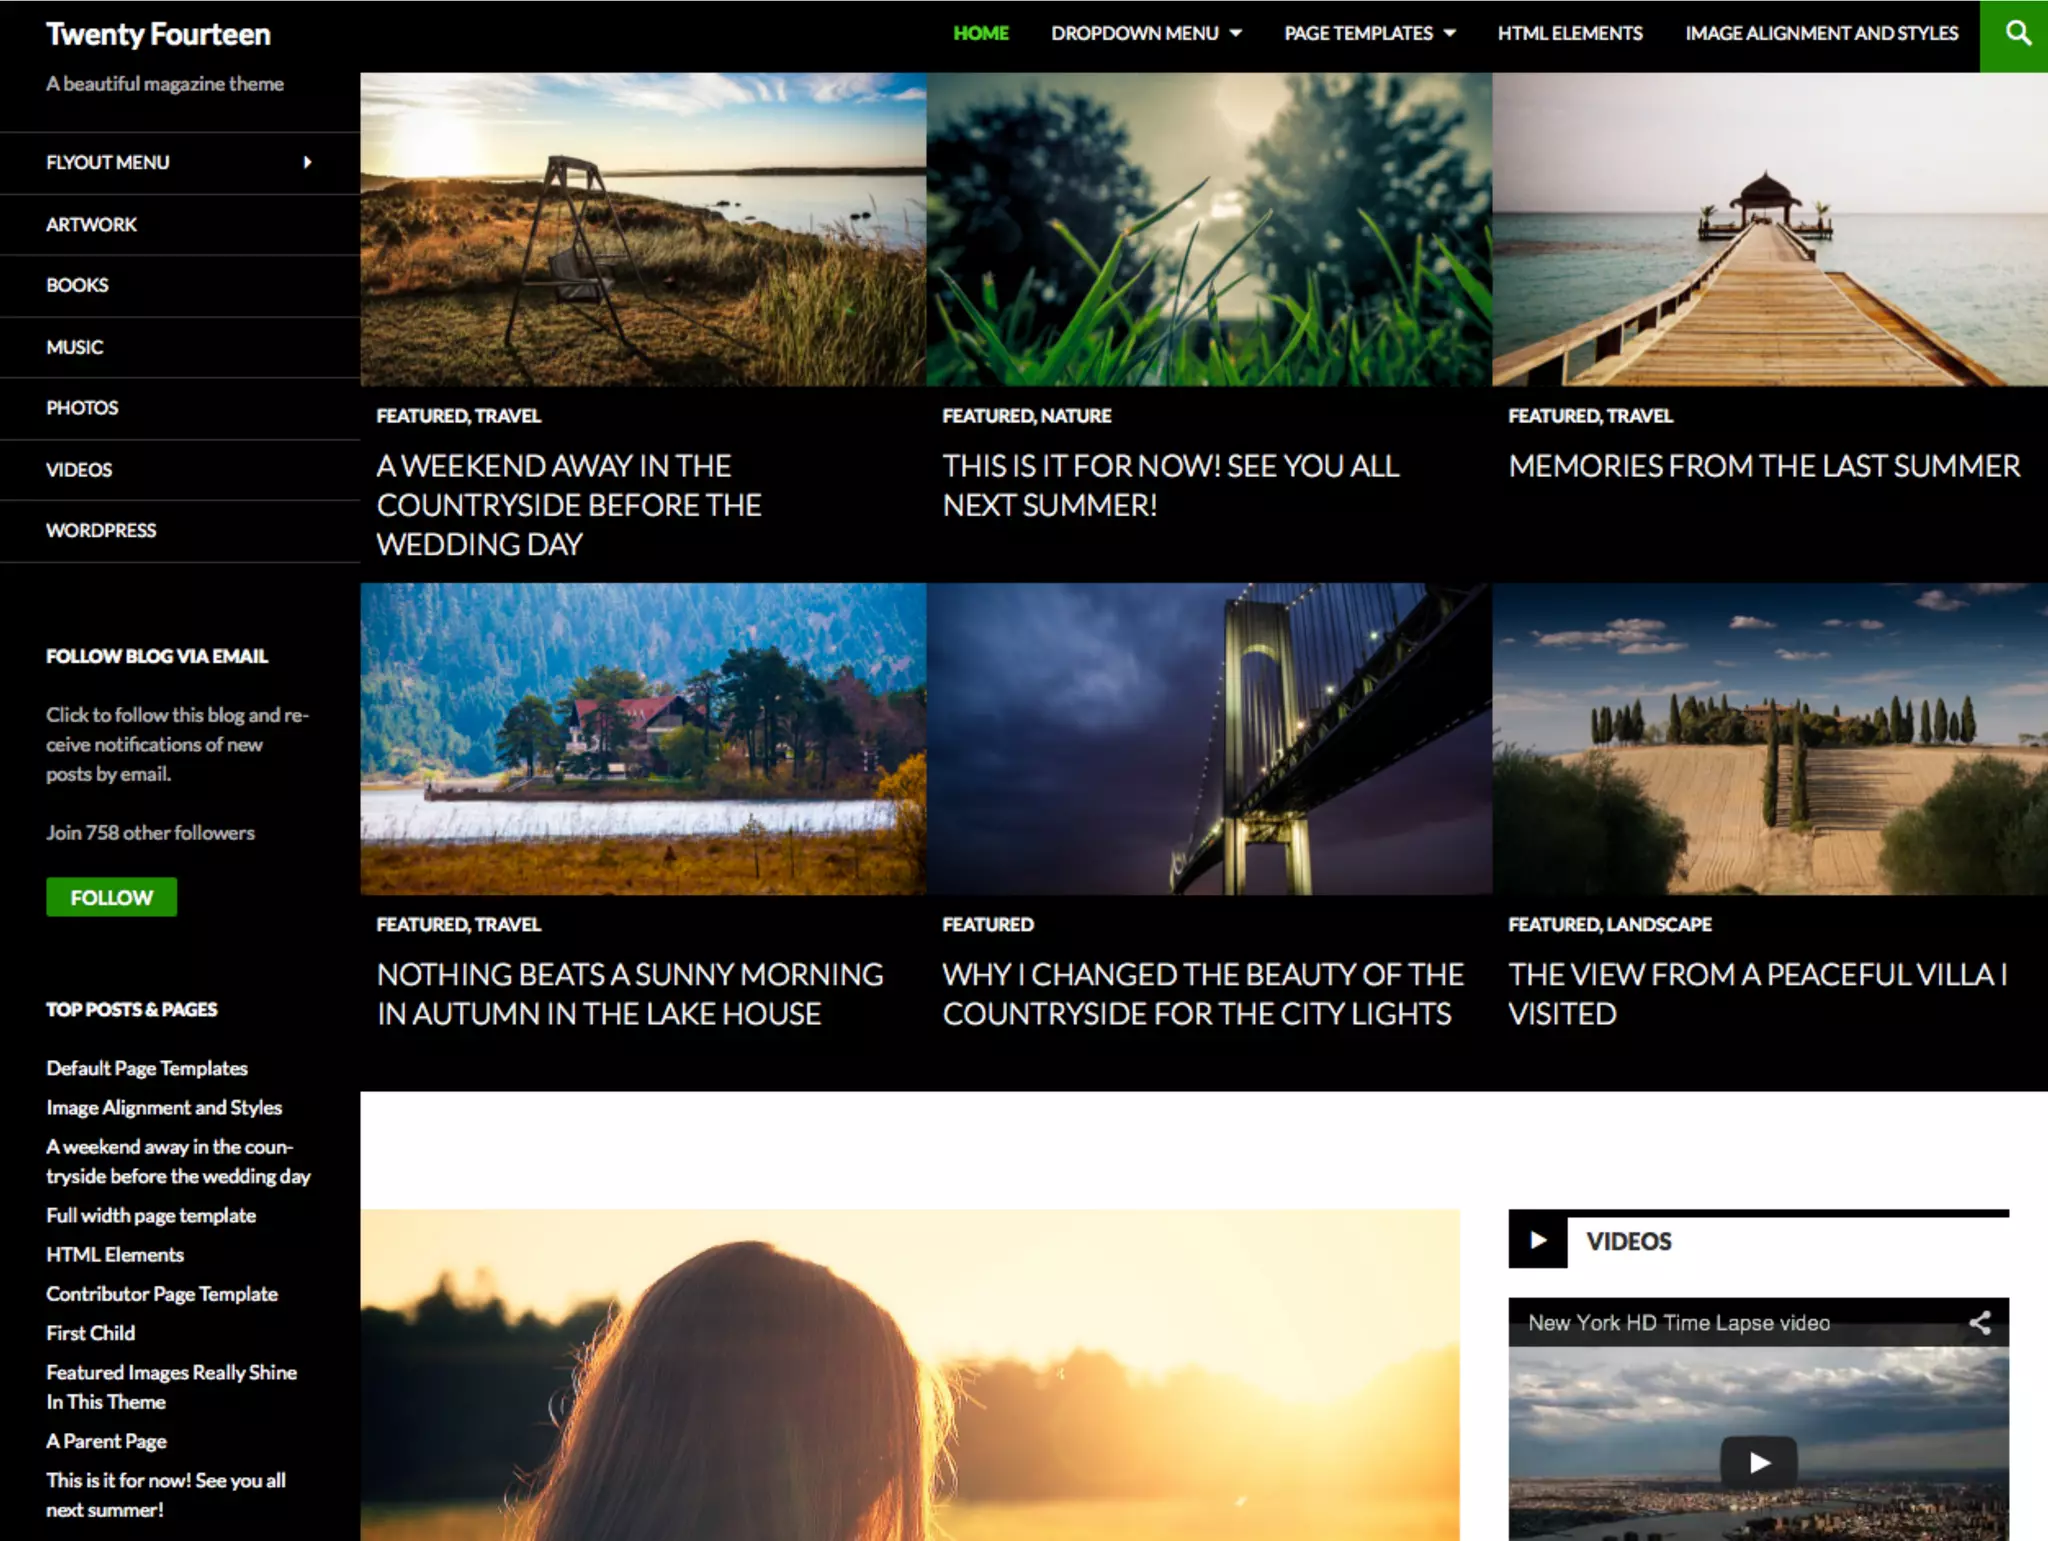Click the lake house featured thumbnail
Image resolution: width=2048 pixels, height=1541 pixels.
[643, 738]
